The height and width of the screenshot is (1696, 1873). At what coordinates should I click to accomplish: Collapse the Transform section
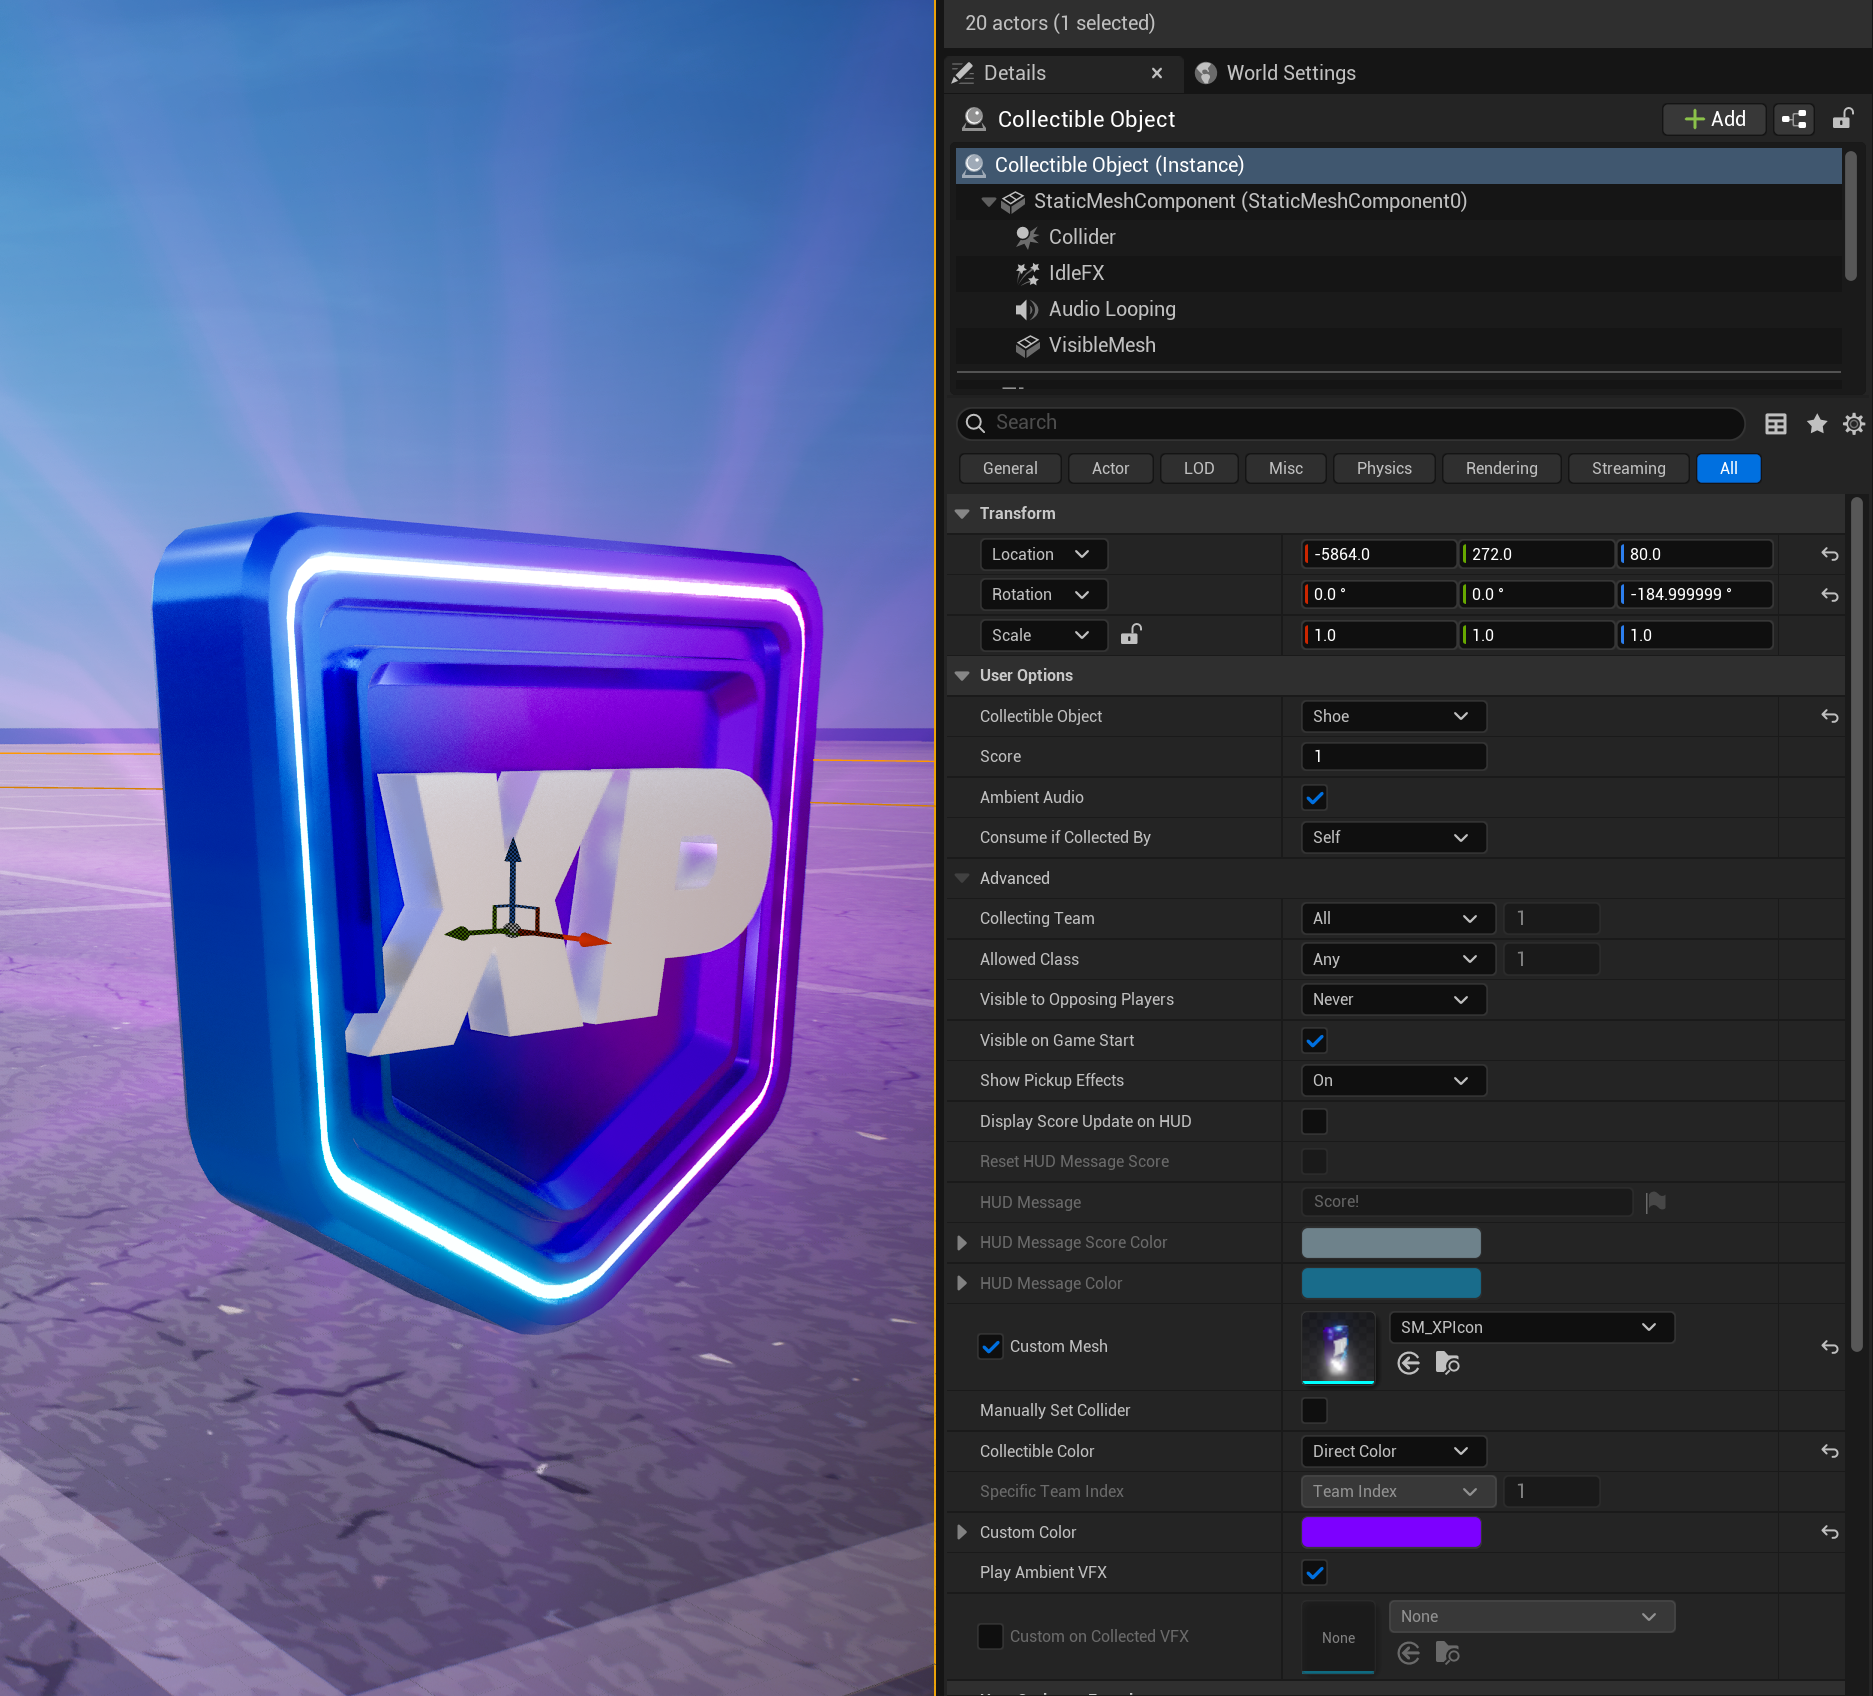[x=962, y=513]
